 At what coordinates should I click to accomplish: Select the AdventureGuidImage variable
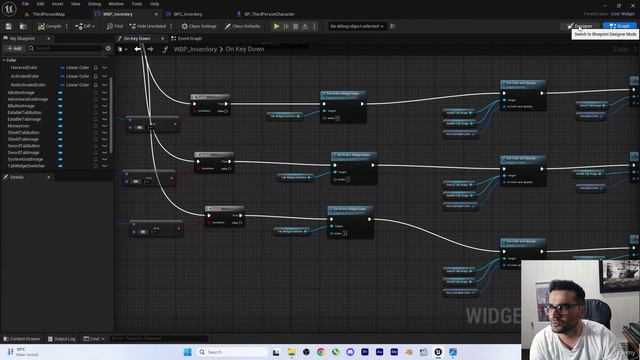click(x=28, y=99)
